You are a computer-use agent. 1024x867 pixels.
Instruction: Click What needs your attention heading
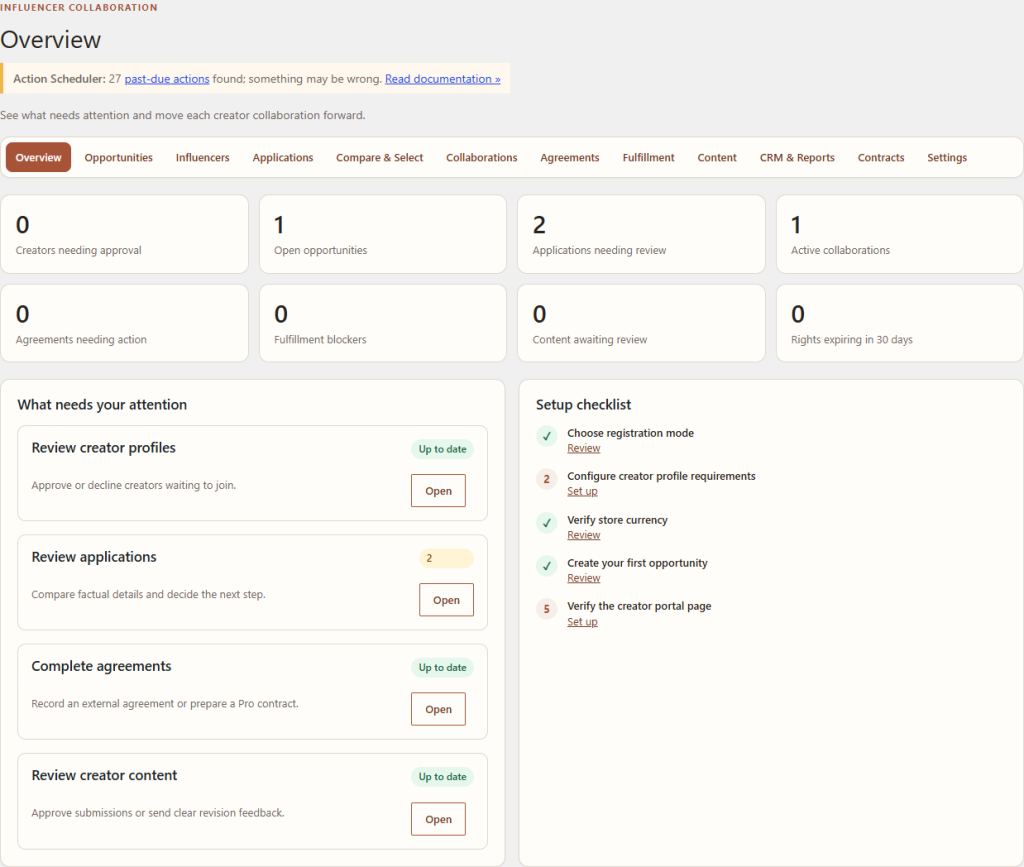[x=102, y=405]
